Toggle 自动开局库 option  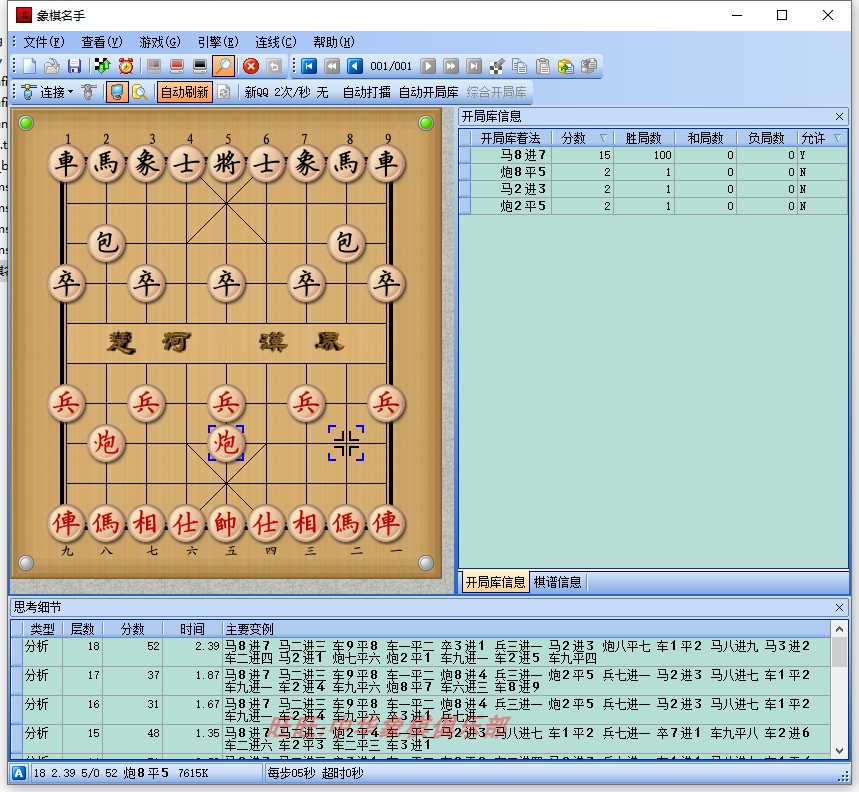428,92
